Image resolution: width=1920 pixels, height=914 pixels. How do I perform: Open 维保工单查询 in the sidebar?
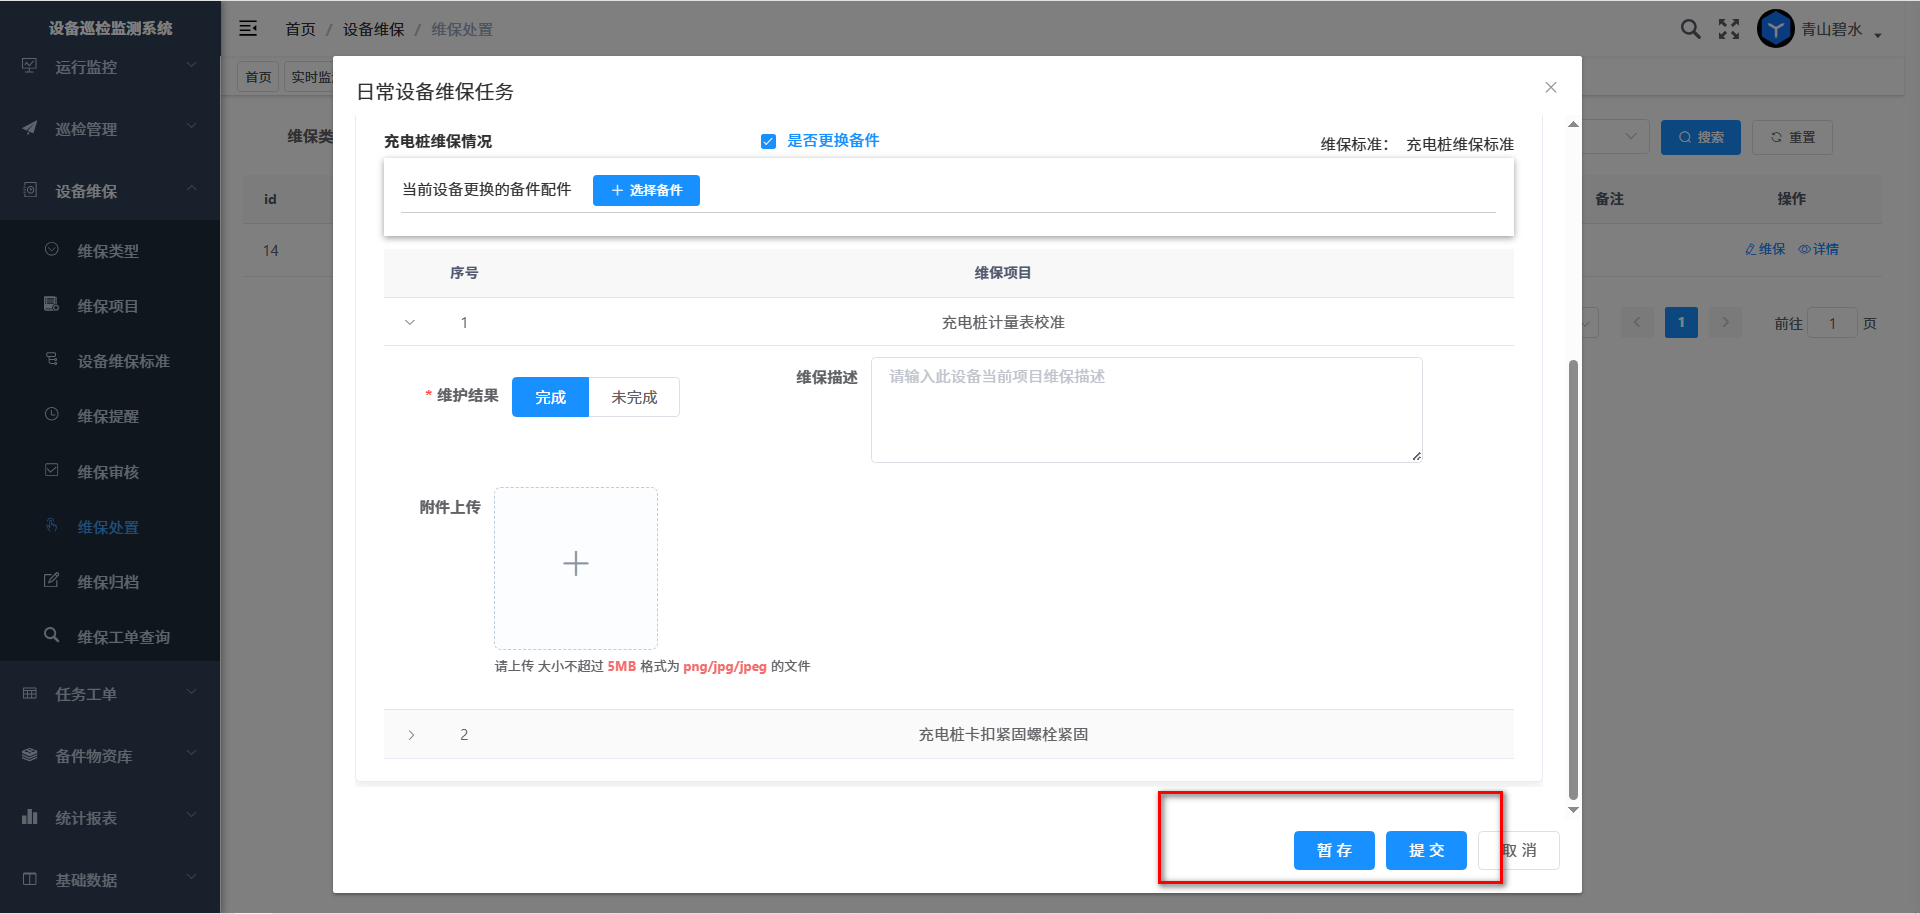tap(123, 637)
